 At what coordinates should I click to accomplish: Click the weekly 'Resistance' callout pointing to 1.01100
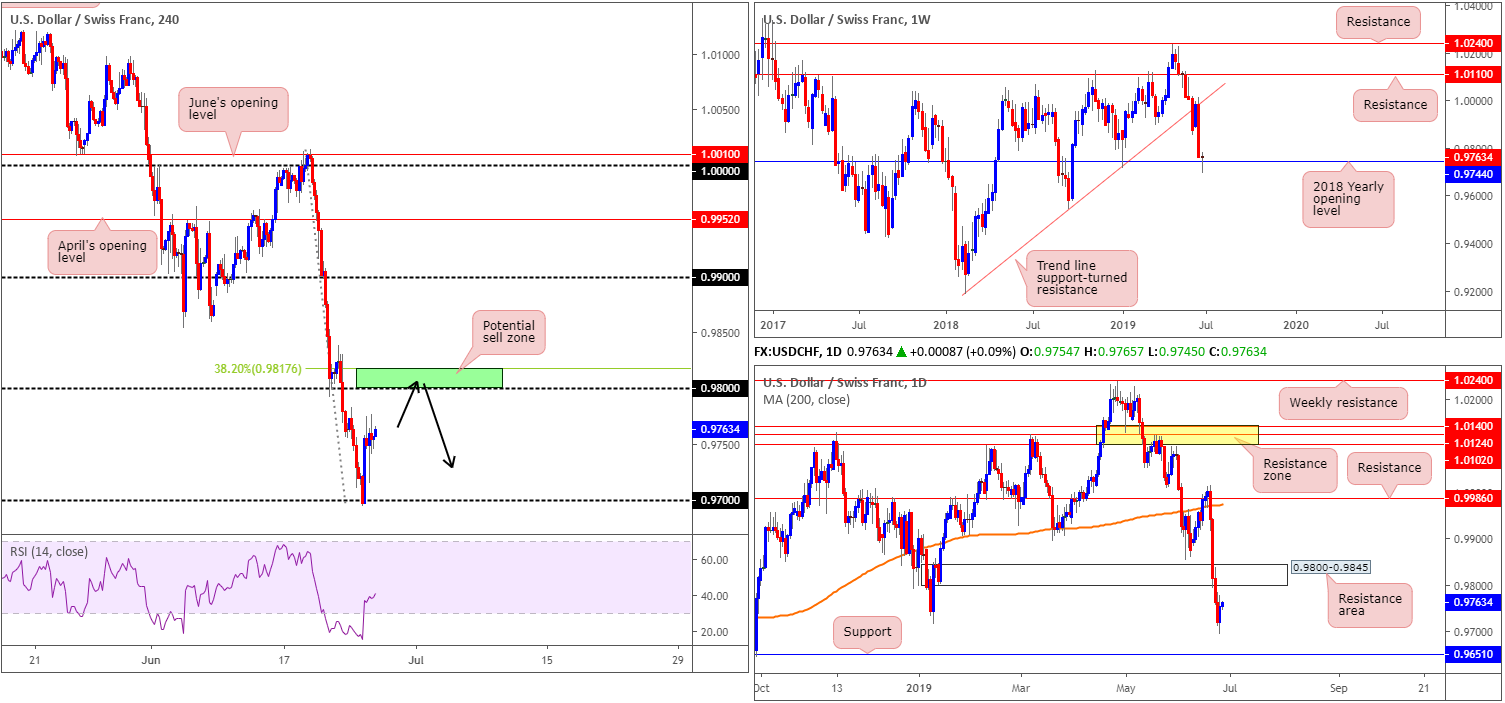click(1395, 104)
